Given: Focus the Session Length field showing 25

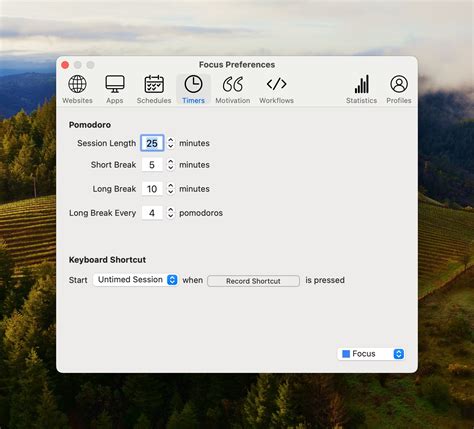Looking at the screenshot, I should tap(152, 143).
